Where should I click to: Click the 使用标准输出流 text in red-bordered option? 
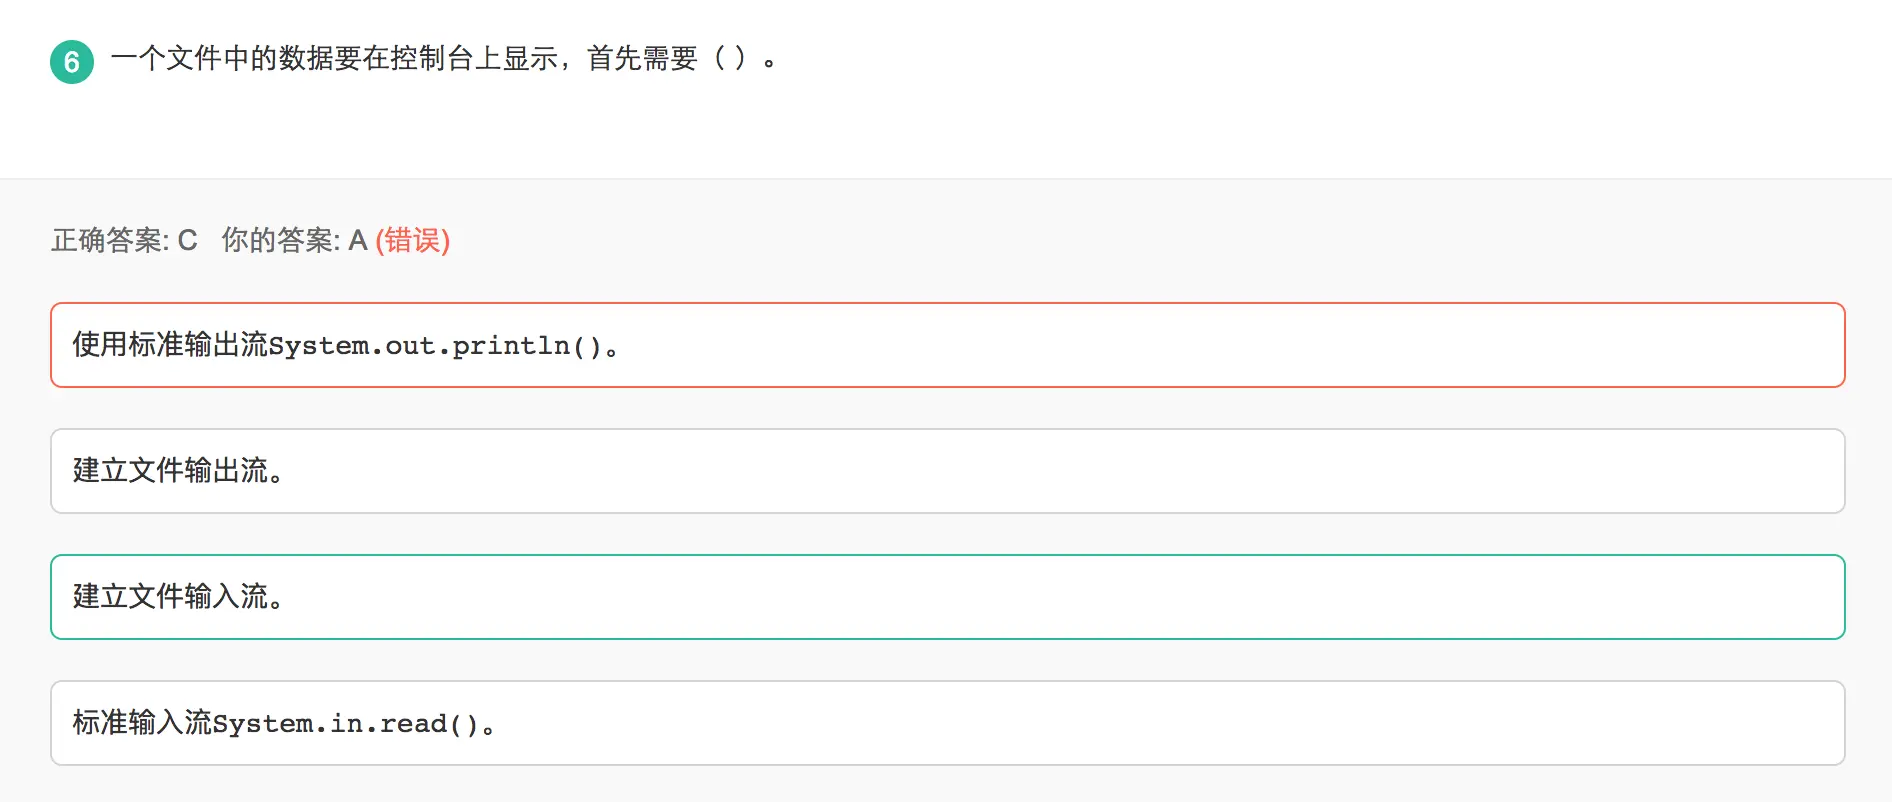click(170, 345)
